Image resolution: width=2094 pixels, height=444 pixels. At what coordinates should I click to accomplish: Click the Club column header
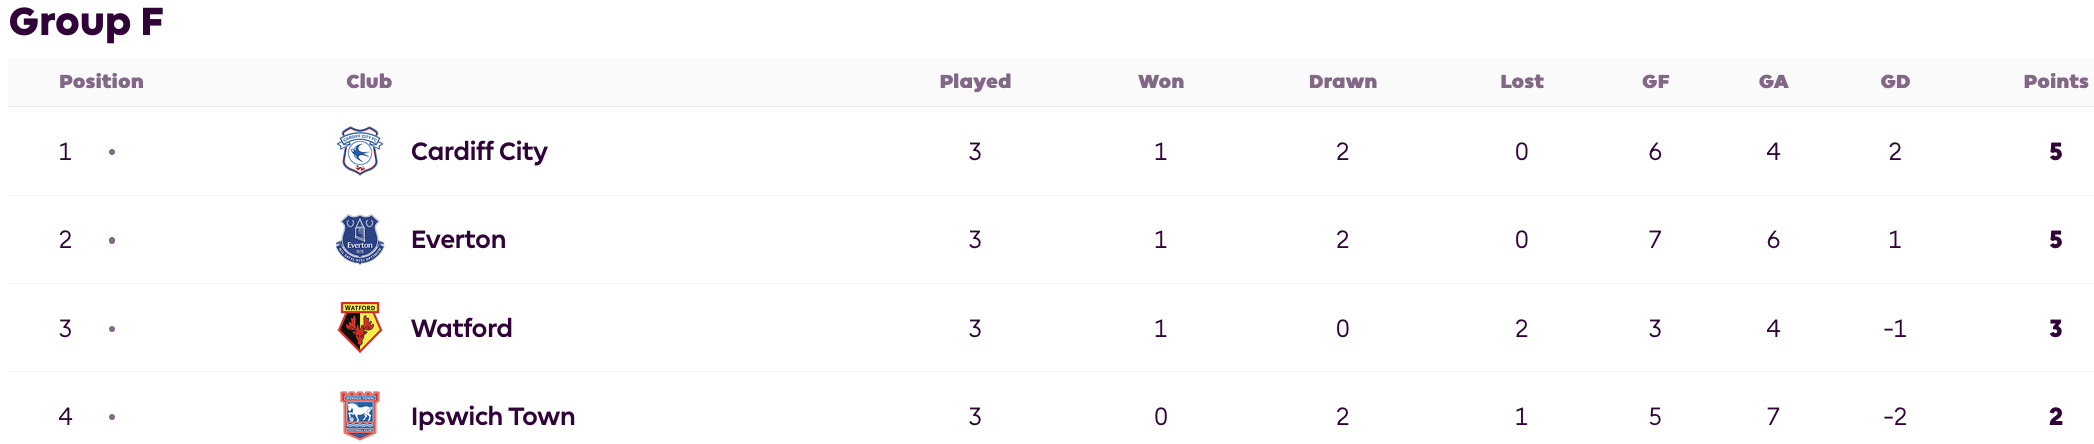click(369, 81)
